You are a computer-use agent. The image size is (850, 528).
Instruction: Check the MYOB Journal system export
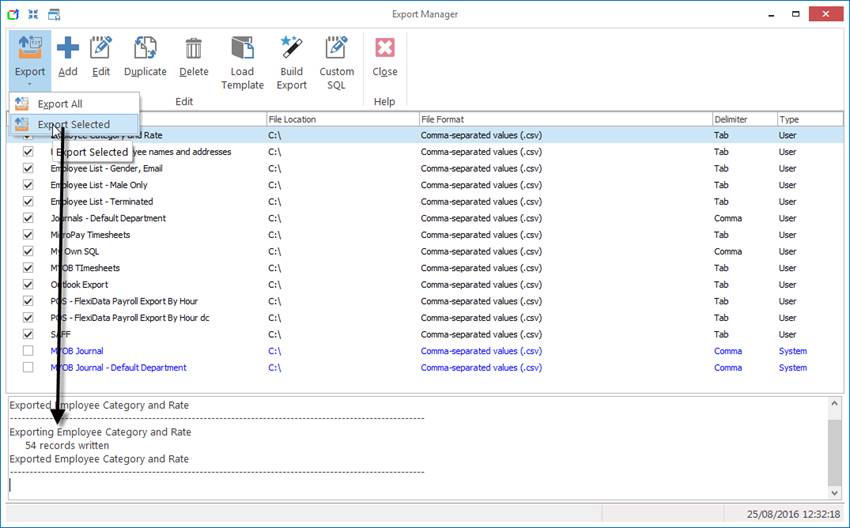coord(28,351)
